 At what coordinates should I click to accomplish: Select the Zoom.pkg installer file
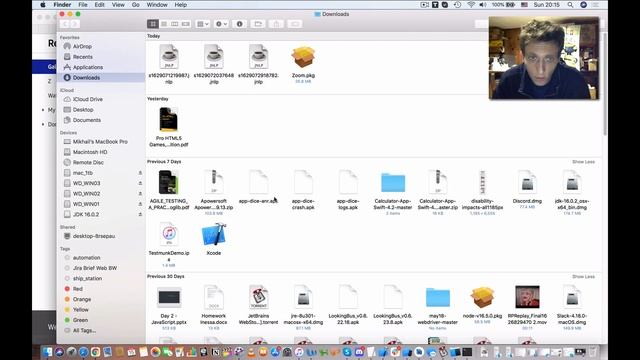tap(303, 58)
